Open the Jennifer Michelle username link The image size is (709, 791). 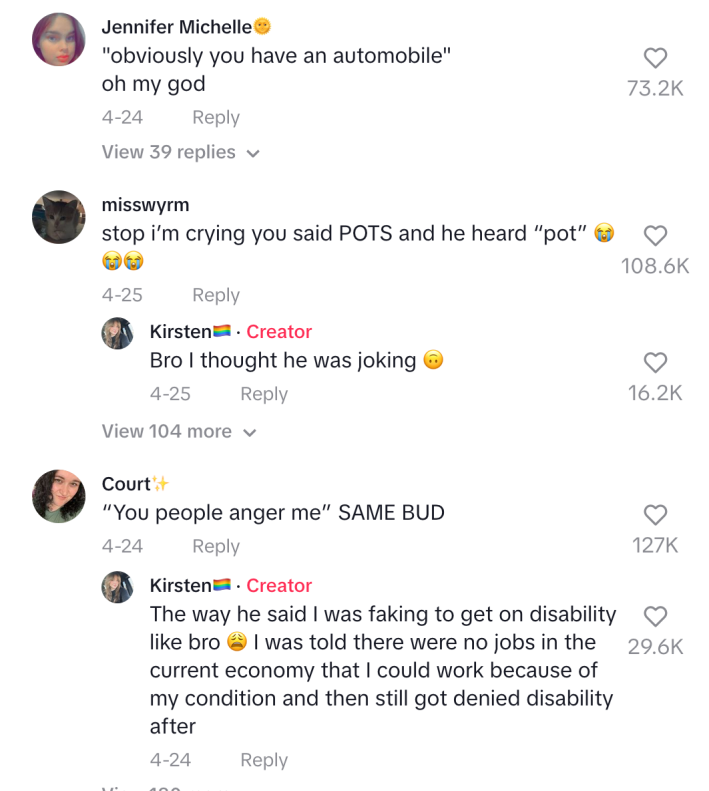177,27
